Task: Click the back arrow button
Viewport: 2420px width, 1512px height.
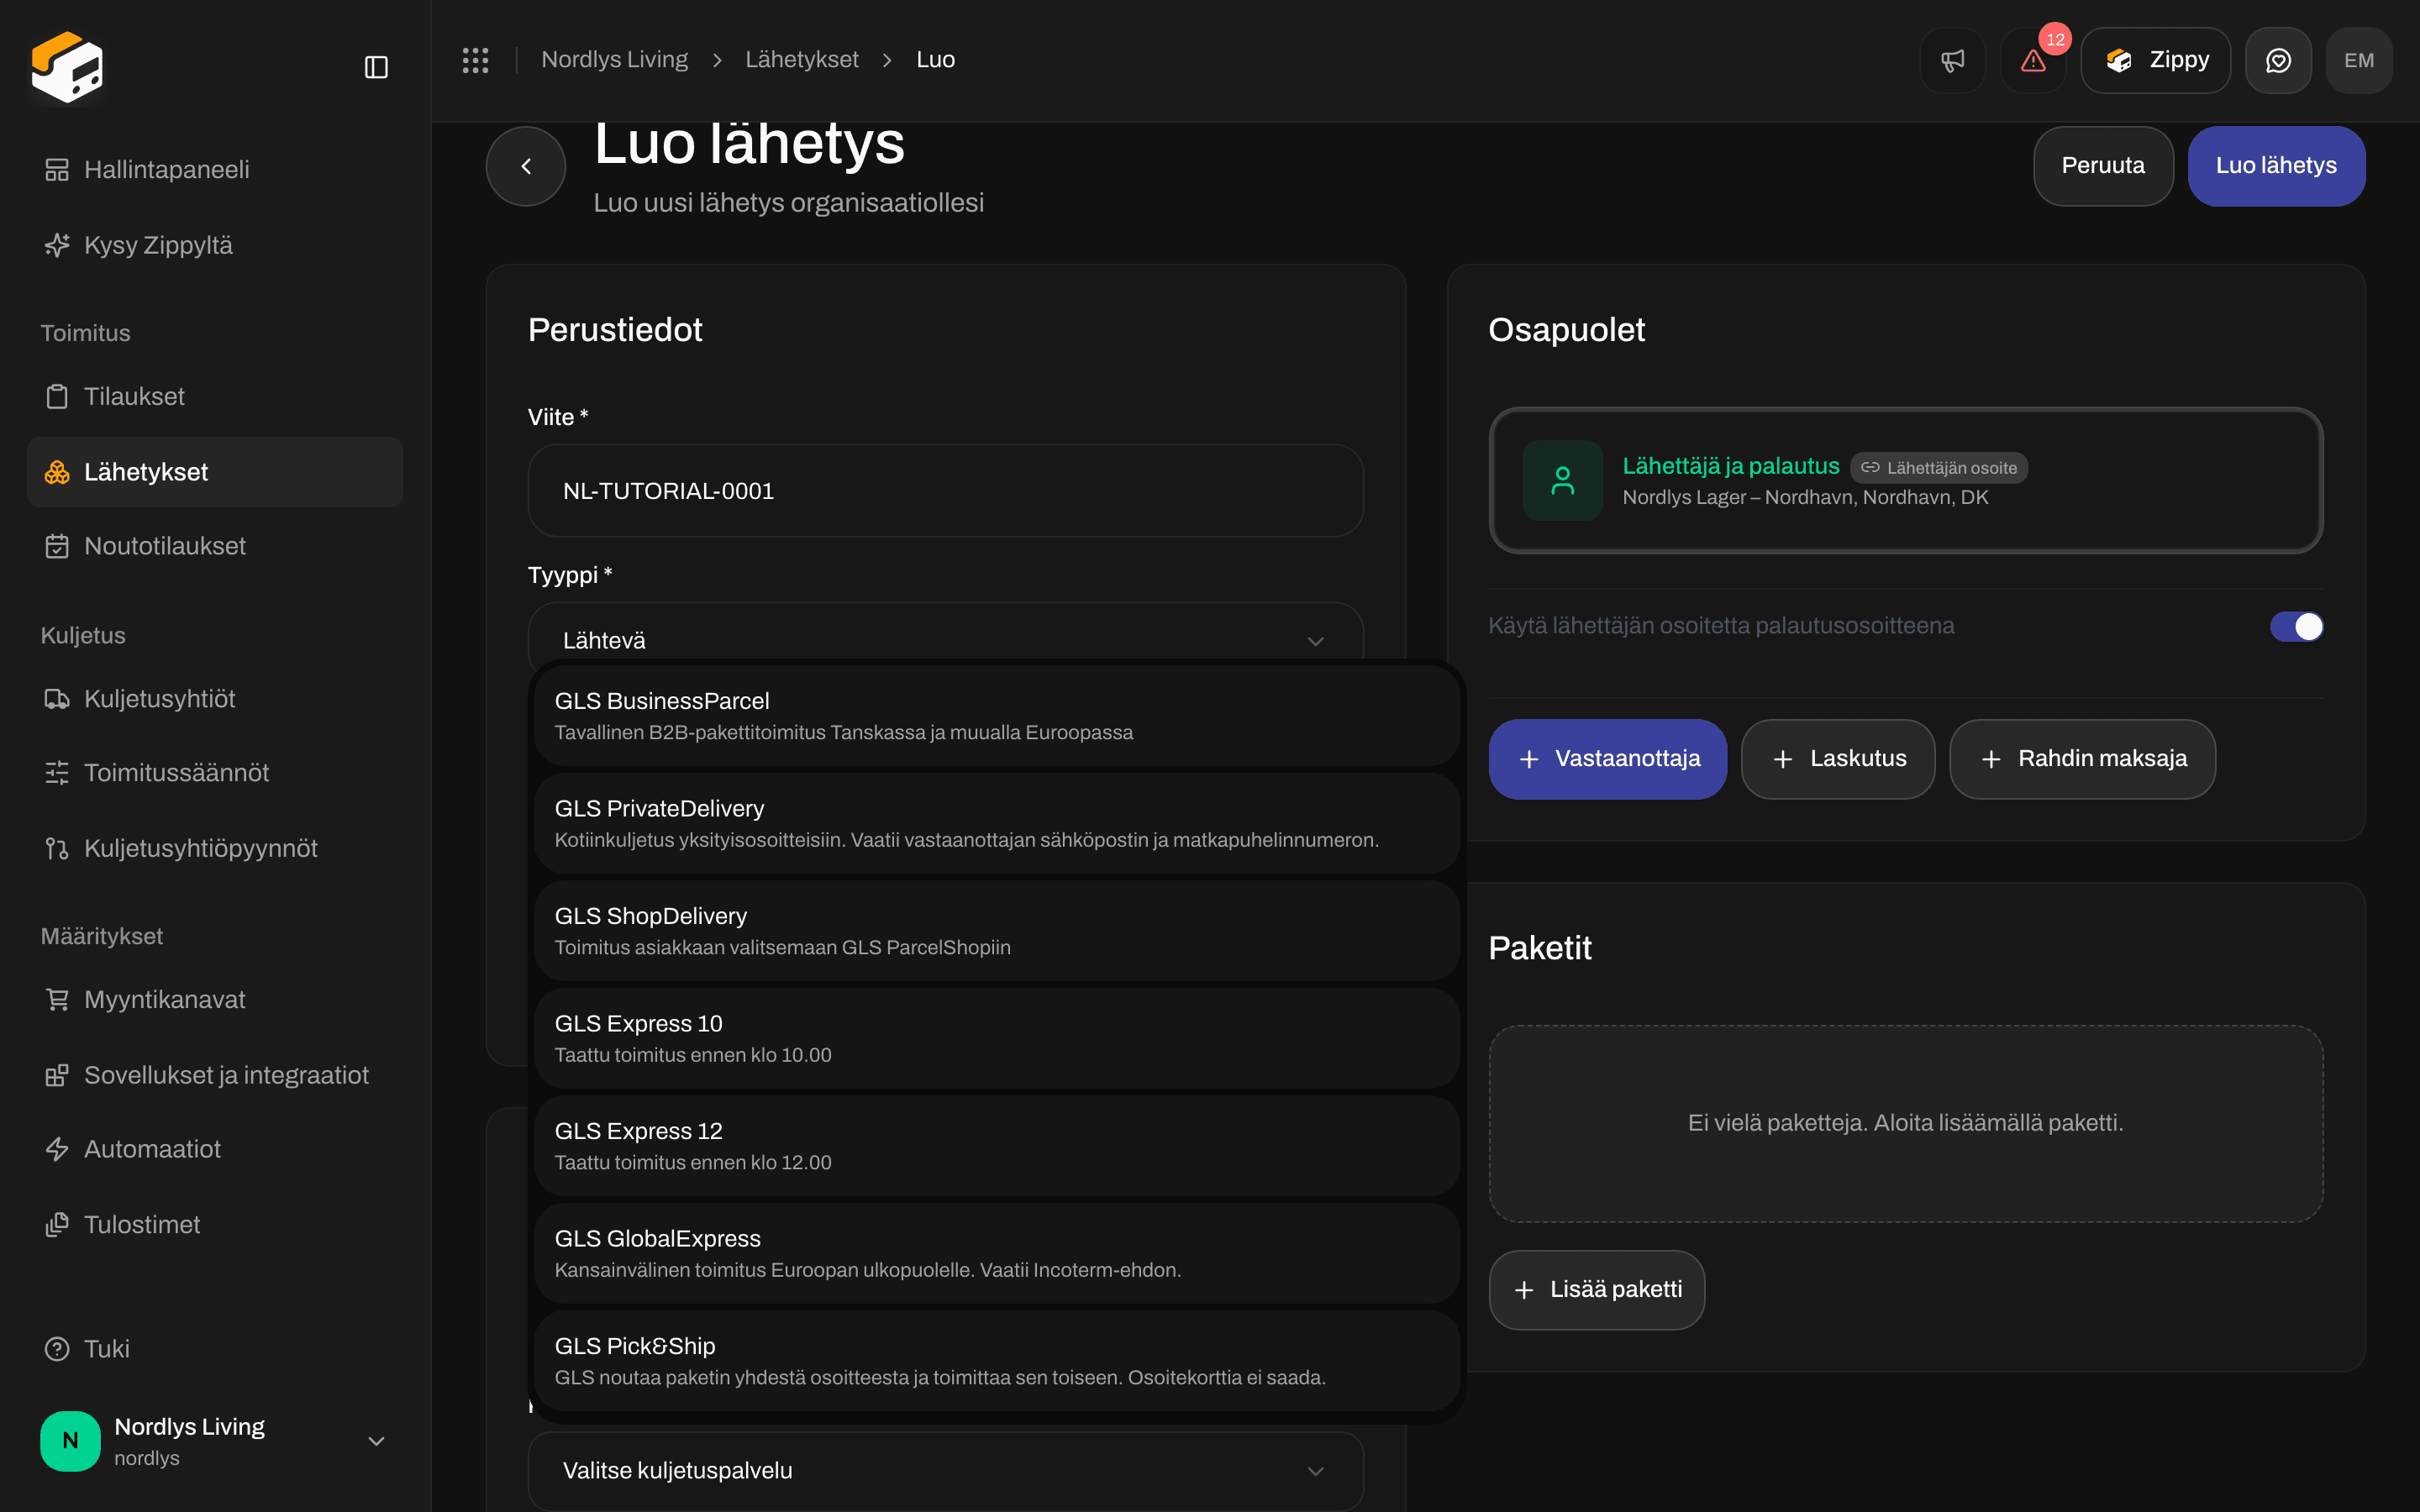Action: [526, 166]
